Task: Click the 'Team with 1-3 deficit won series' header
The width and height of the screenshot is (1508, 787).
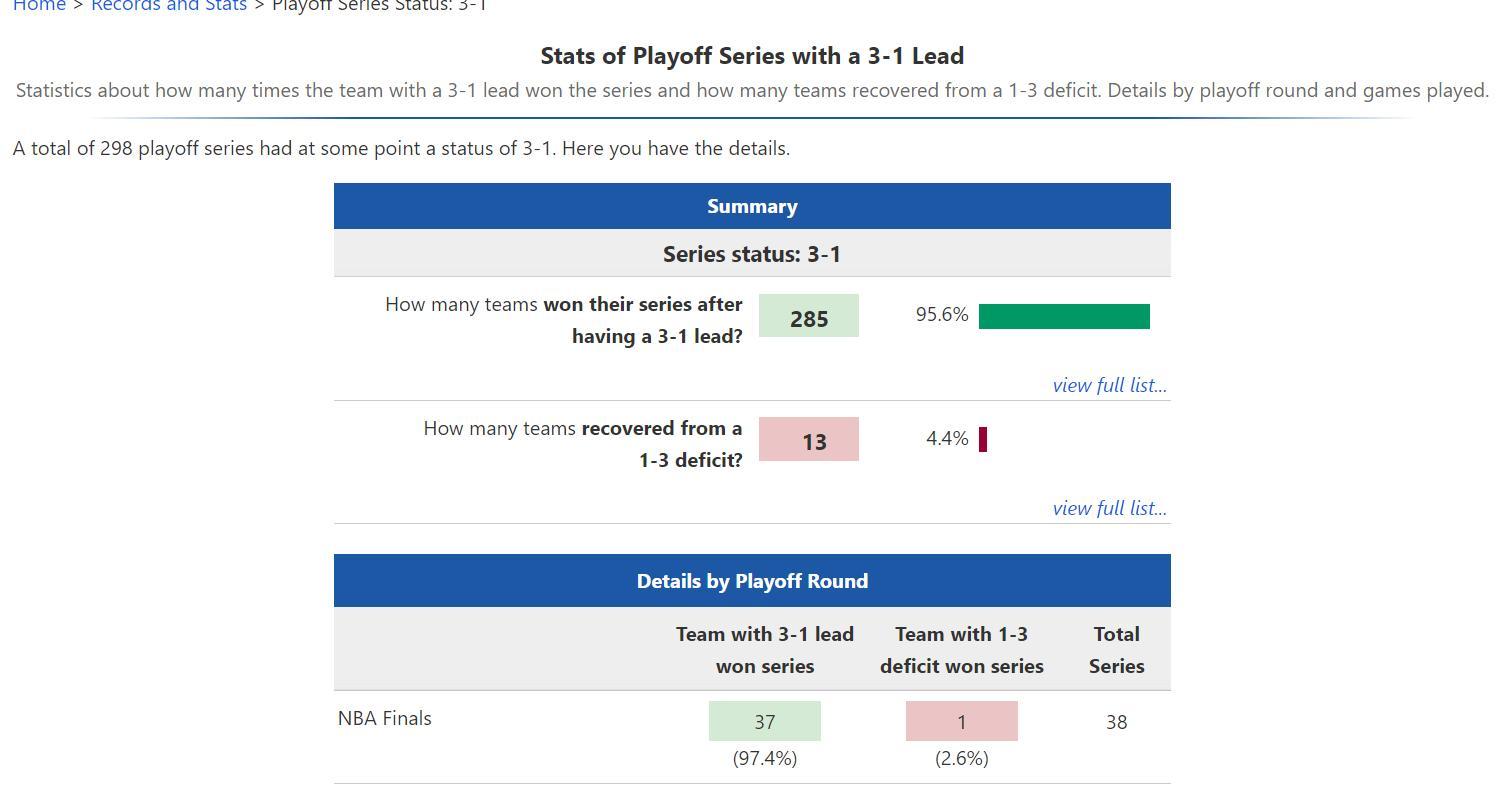Action: [x=962, y=650]
